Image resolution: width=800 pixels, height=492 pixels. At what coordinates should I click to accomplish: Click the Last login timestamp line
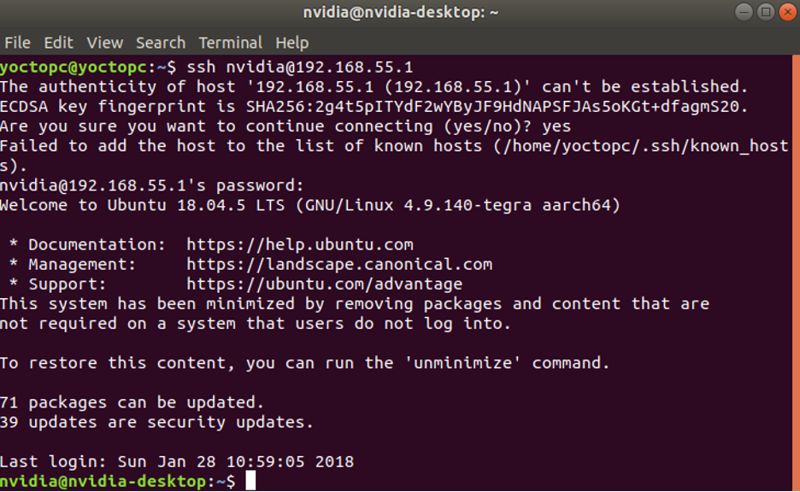pyautogui.click(x=177, y=462)
